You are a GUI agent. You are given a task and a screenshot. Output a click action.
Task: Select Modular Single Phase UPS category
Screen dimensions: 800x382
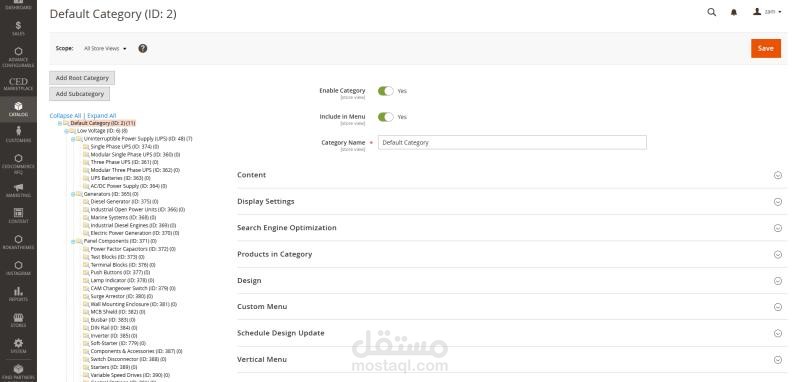click(x=135, y=155)
